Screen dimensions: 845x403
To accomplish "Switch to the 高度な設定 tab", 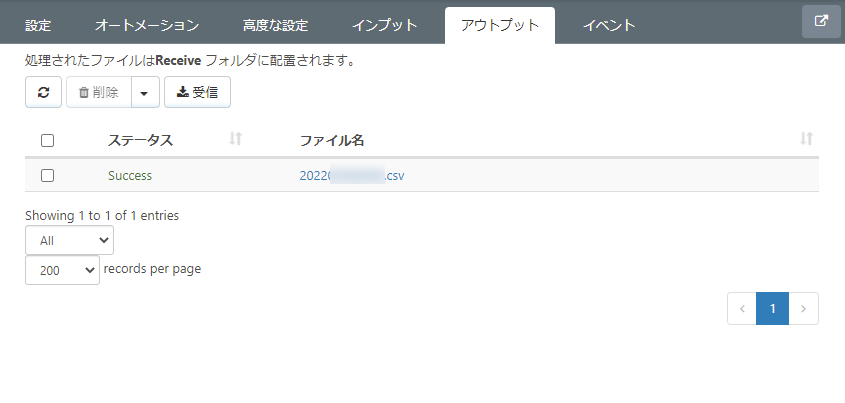I will (275, 25).
